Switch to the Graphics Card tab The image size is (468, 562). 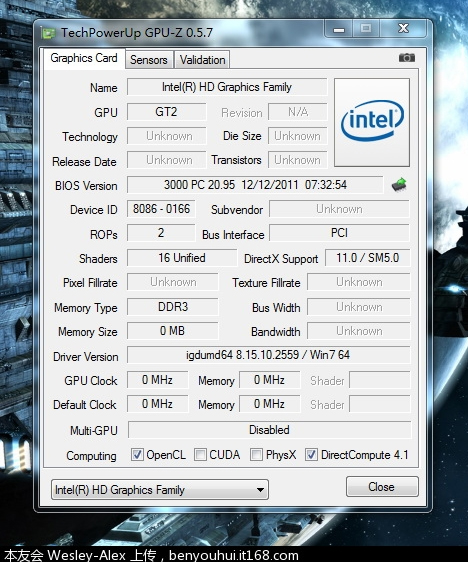pos(84,58)
